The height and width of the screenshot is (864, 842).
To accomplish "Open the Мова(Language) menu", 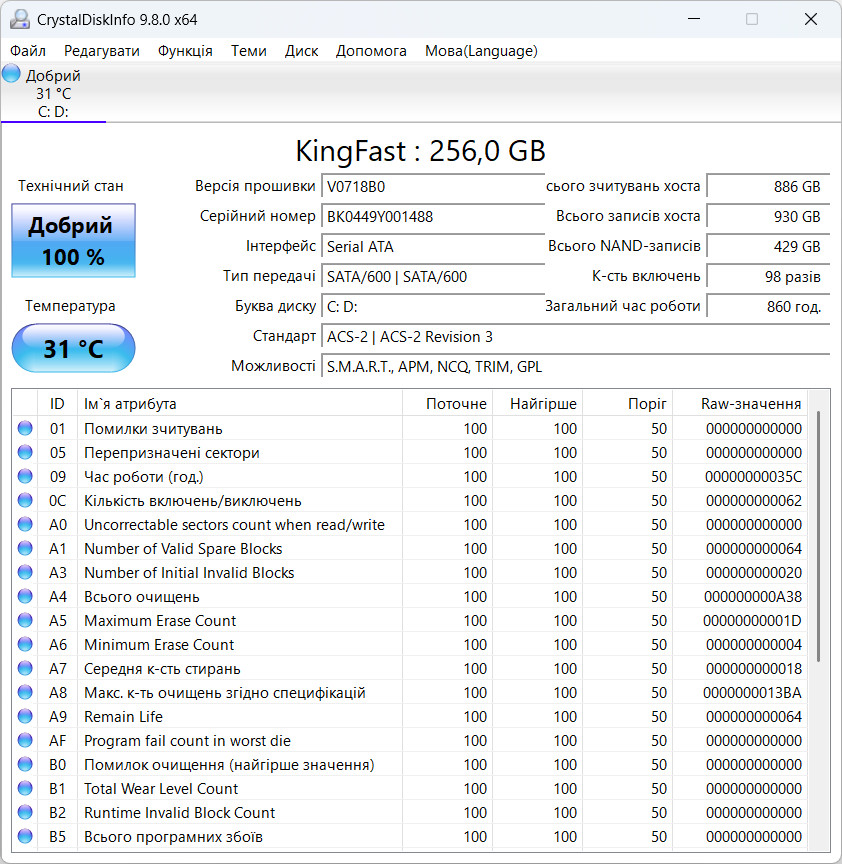I will tap(481, 51).
